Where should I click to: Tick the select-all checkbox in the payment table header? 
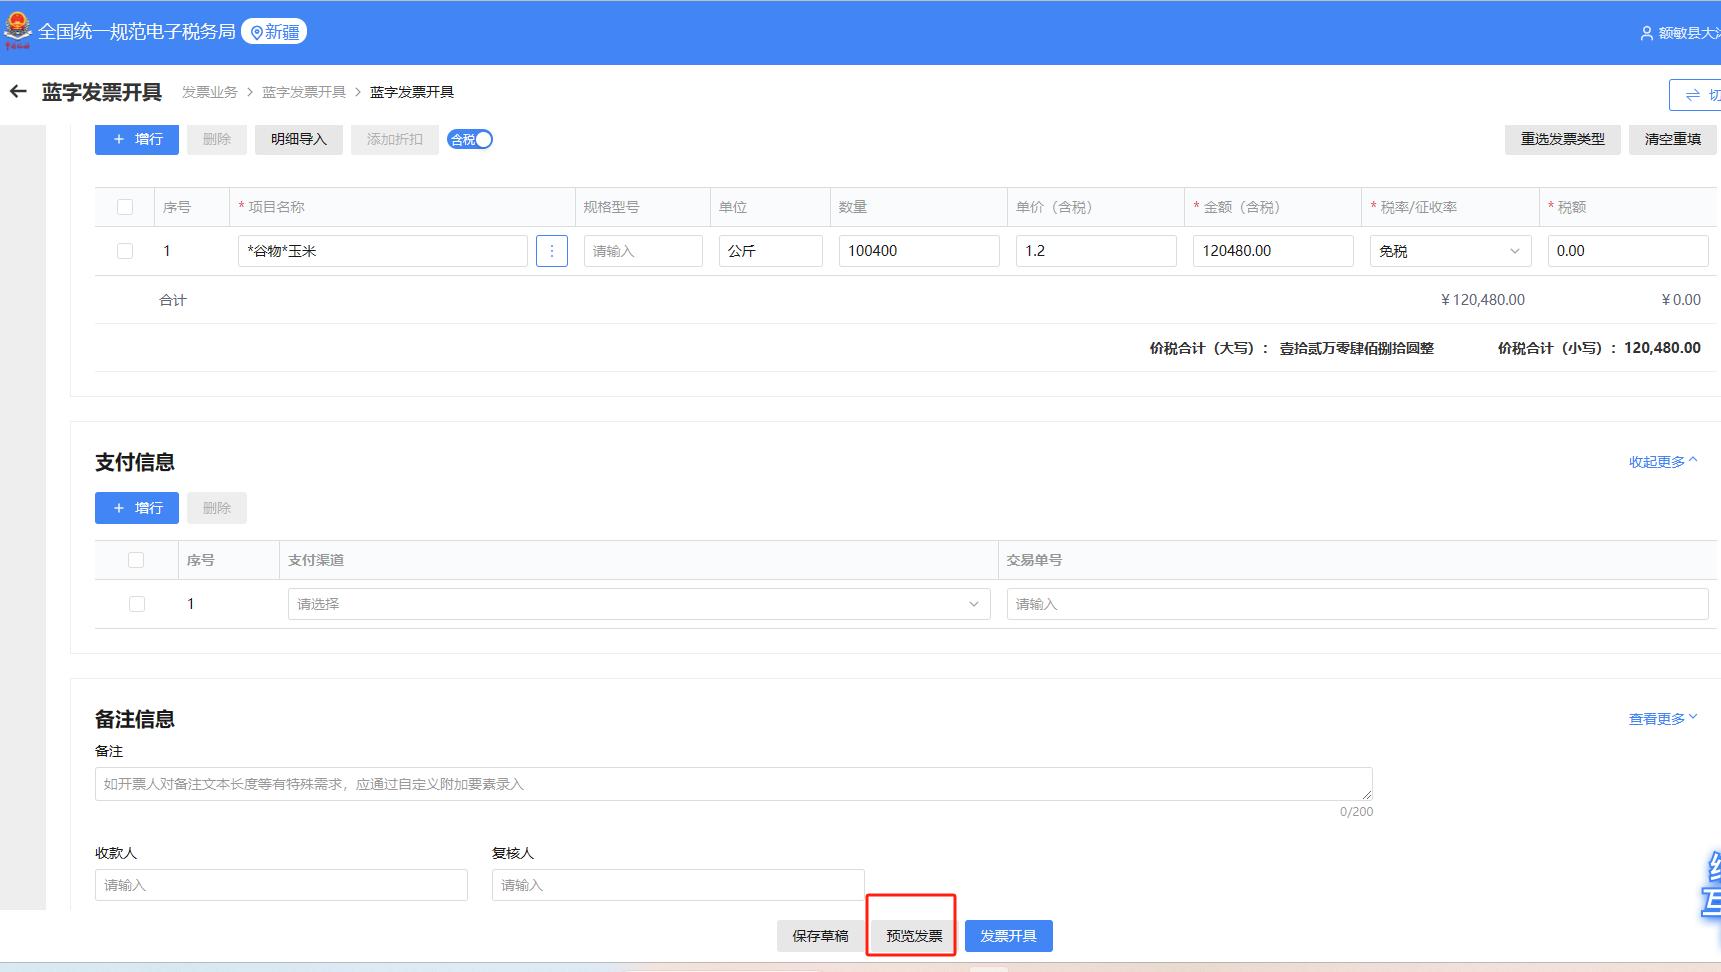tap(136, 560)
